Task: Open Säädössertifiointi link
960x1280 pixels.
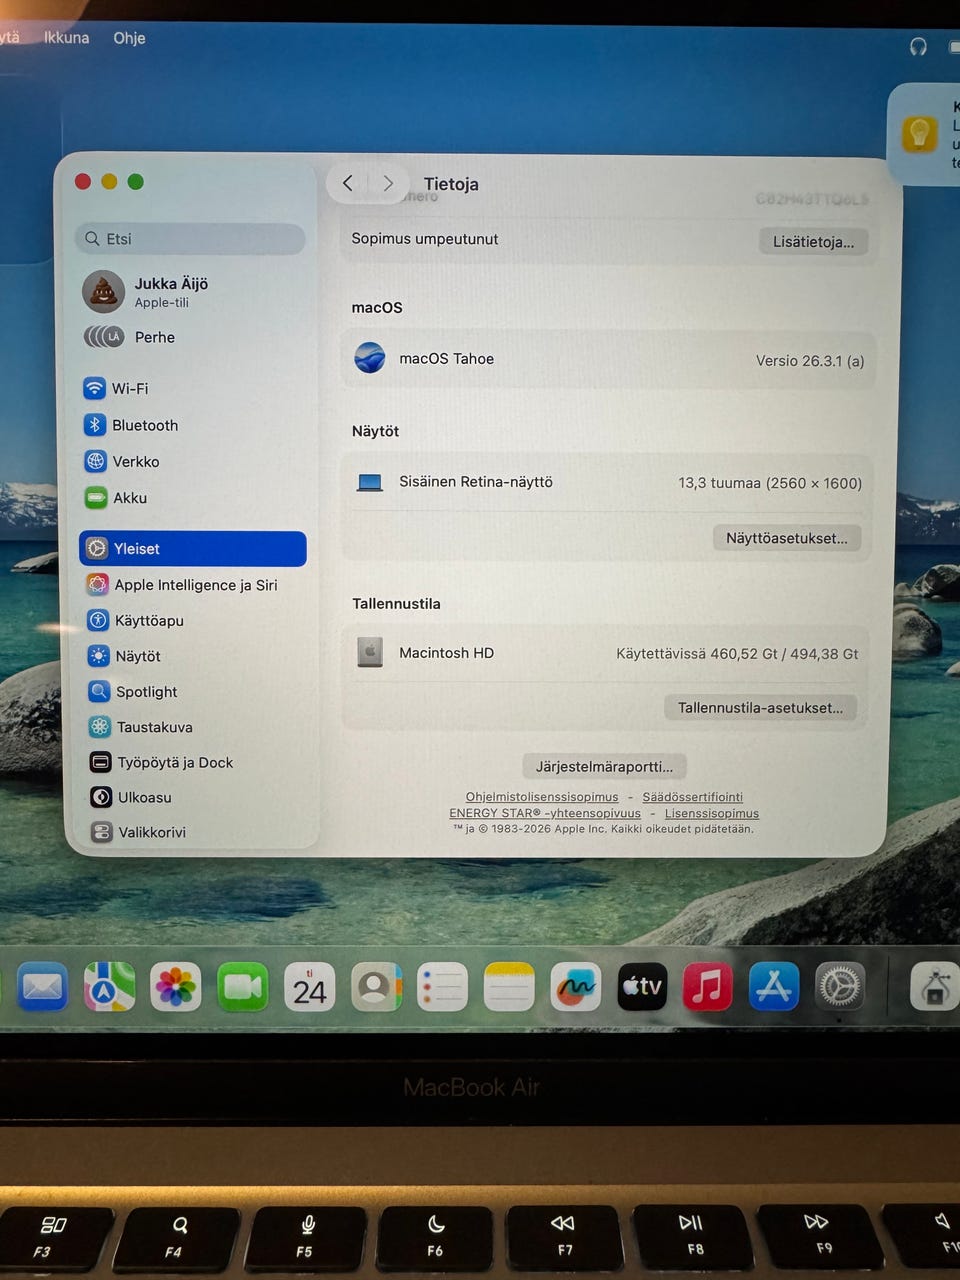Action: coord(692,797)
